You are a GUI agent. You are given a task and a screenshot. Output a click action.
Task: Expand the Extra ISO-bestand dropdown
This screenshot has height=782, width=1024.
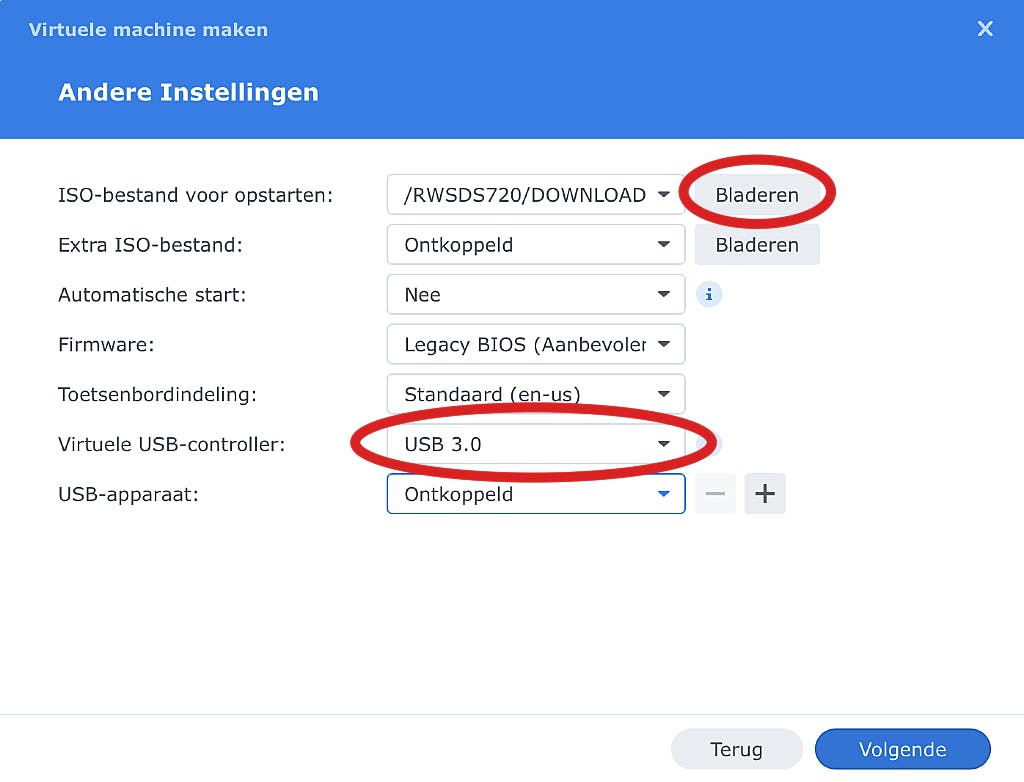(535, 245)
